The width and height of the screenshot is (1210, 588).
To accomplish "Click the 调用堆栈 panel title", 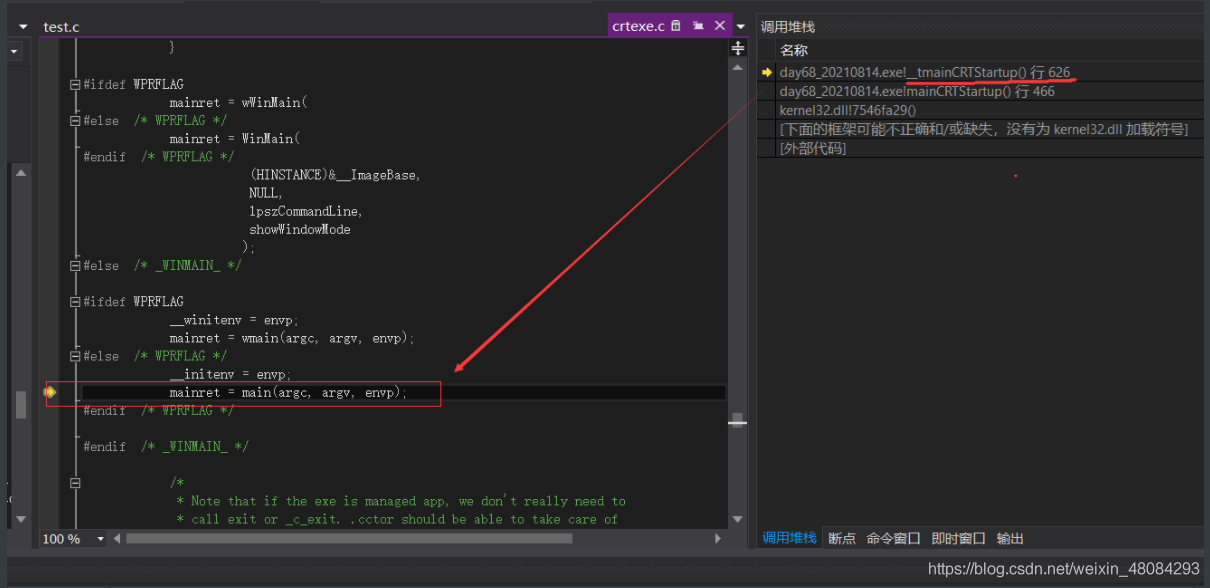I will [788, 27].
